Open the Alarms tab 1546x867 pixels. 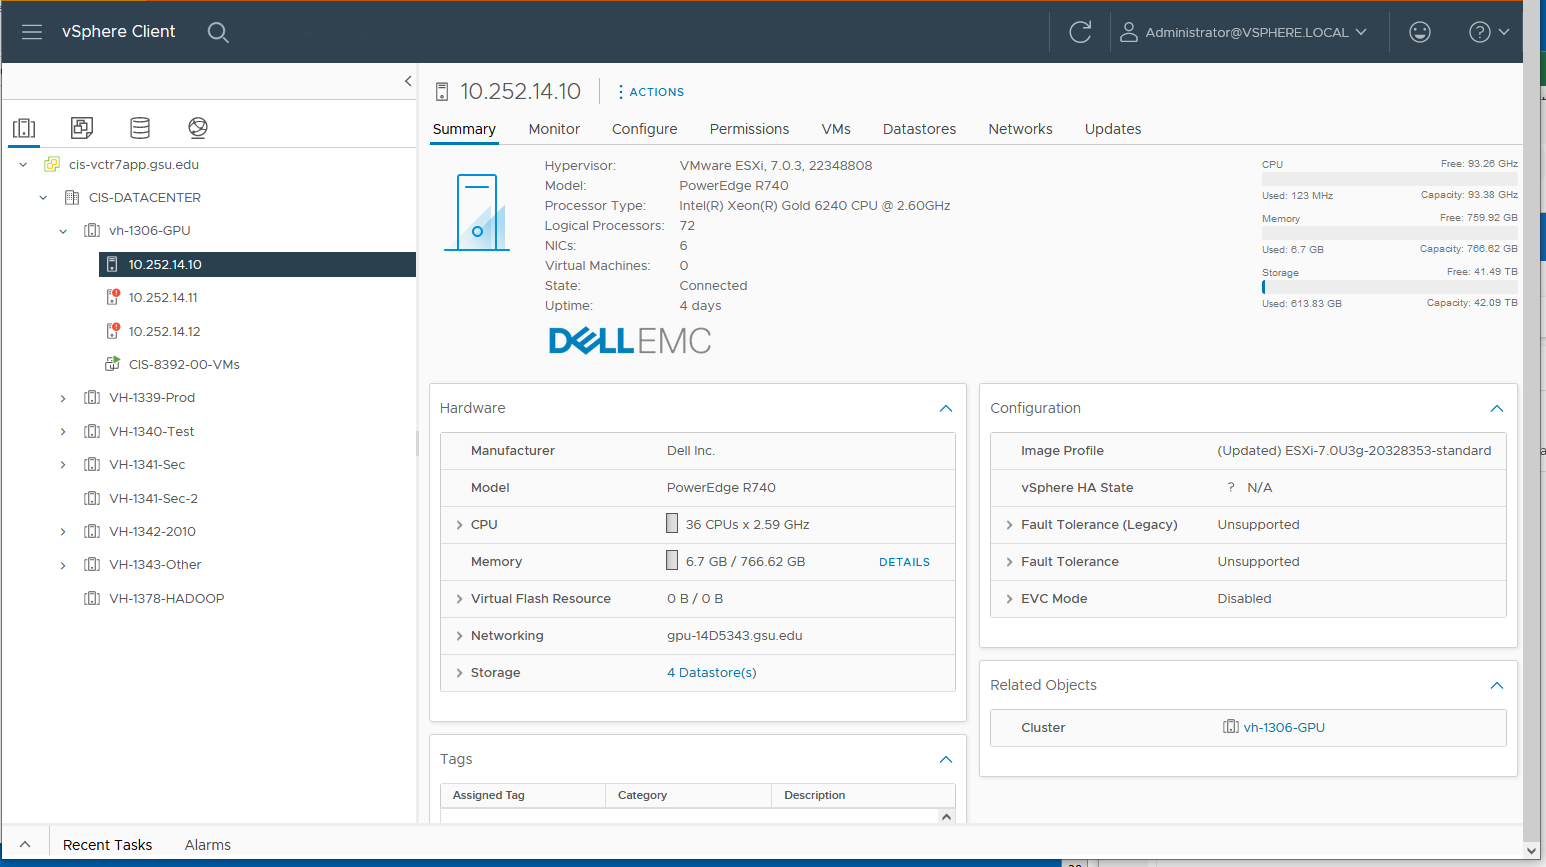point(207,845)
